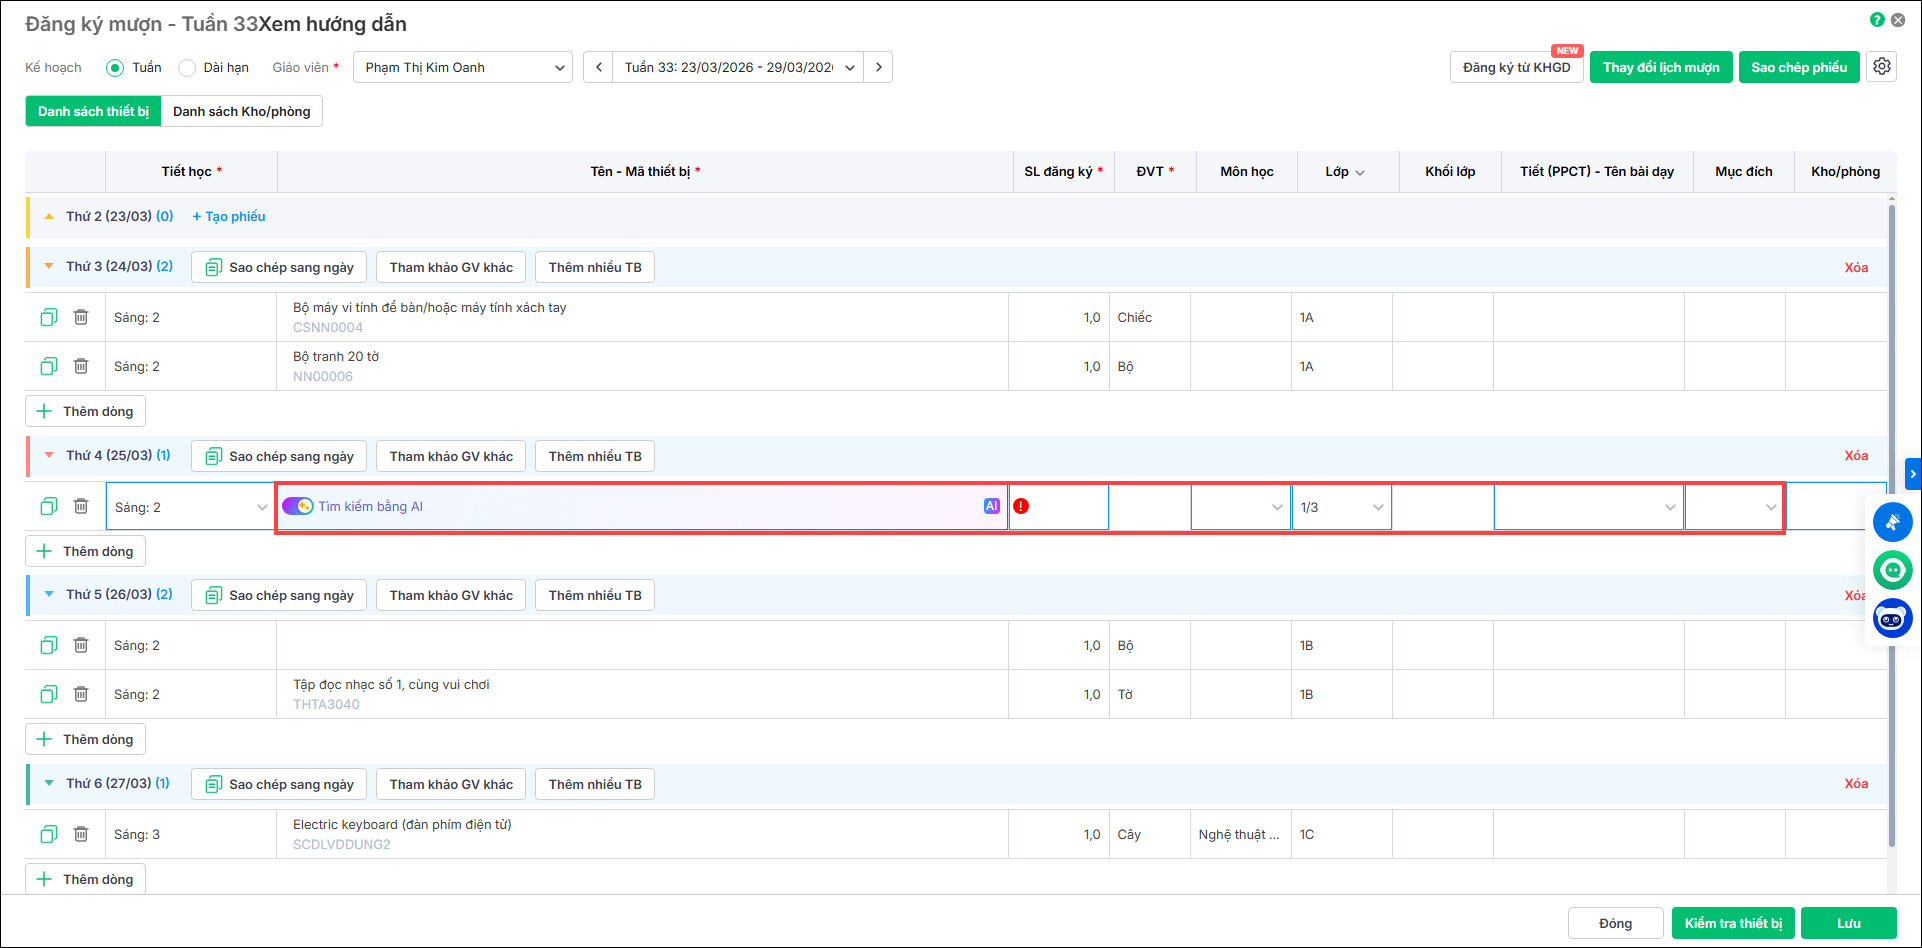The image size is (1922, 948).
Task: Click Tạo phiếu link for Thứ 2
Action: (229, 216)
